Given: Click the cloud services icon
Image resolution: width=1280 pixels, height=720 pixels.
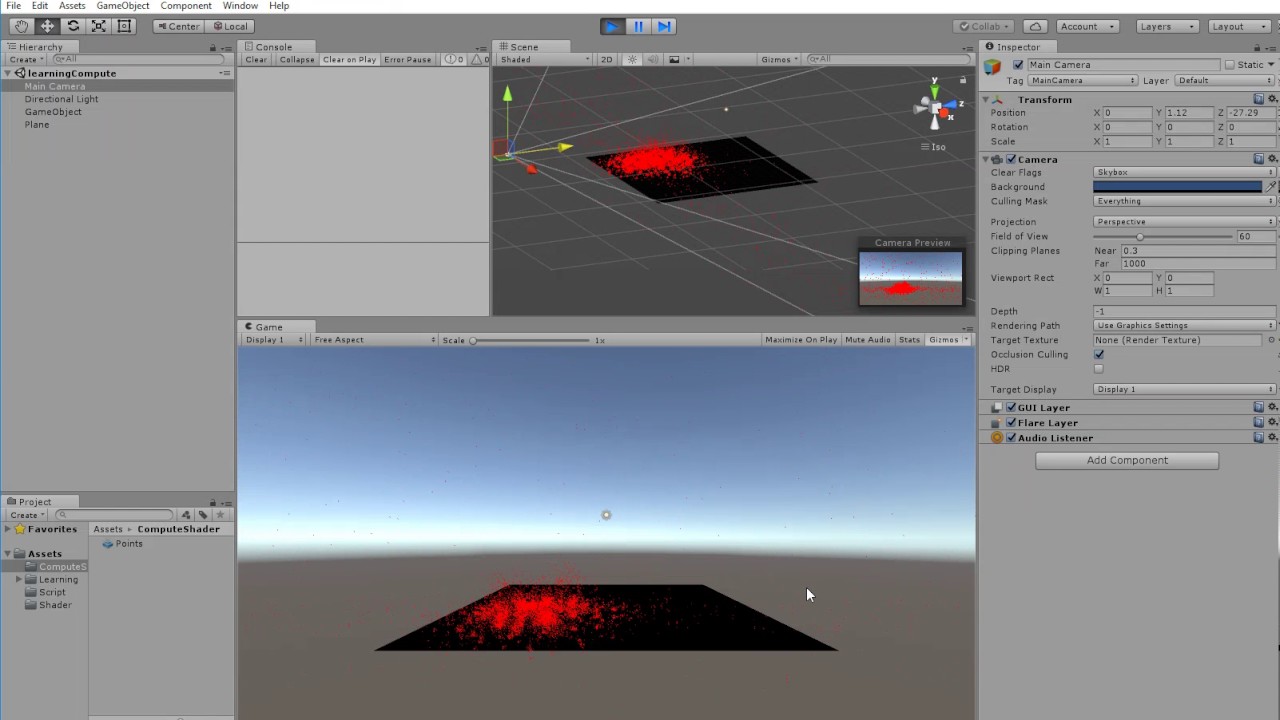Looking at the screenshot, I should point(1035,26).
